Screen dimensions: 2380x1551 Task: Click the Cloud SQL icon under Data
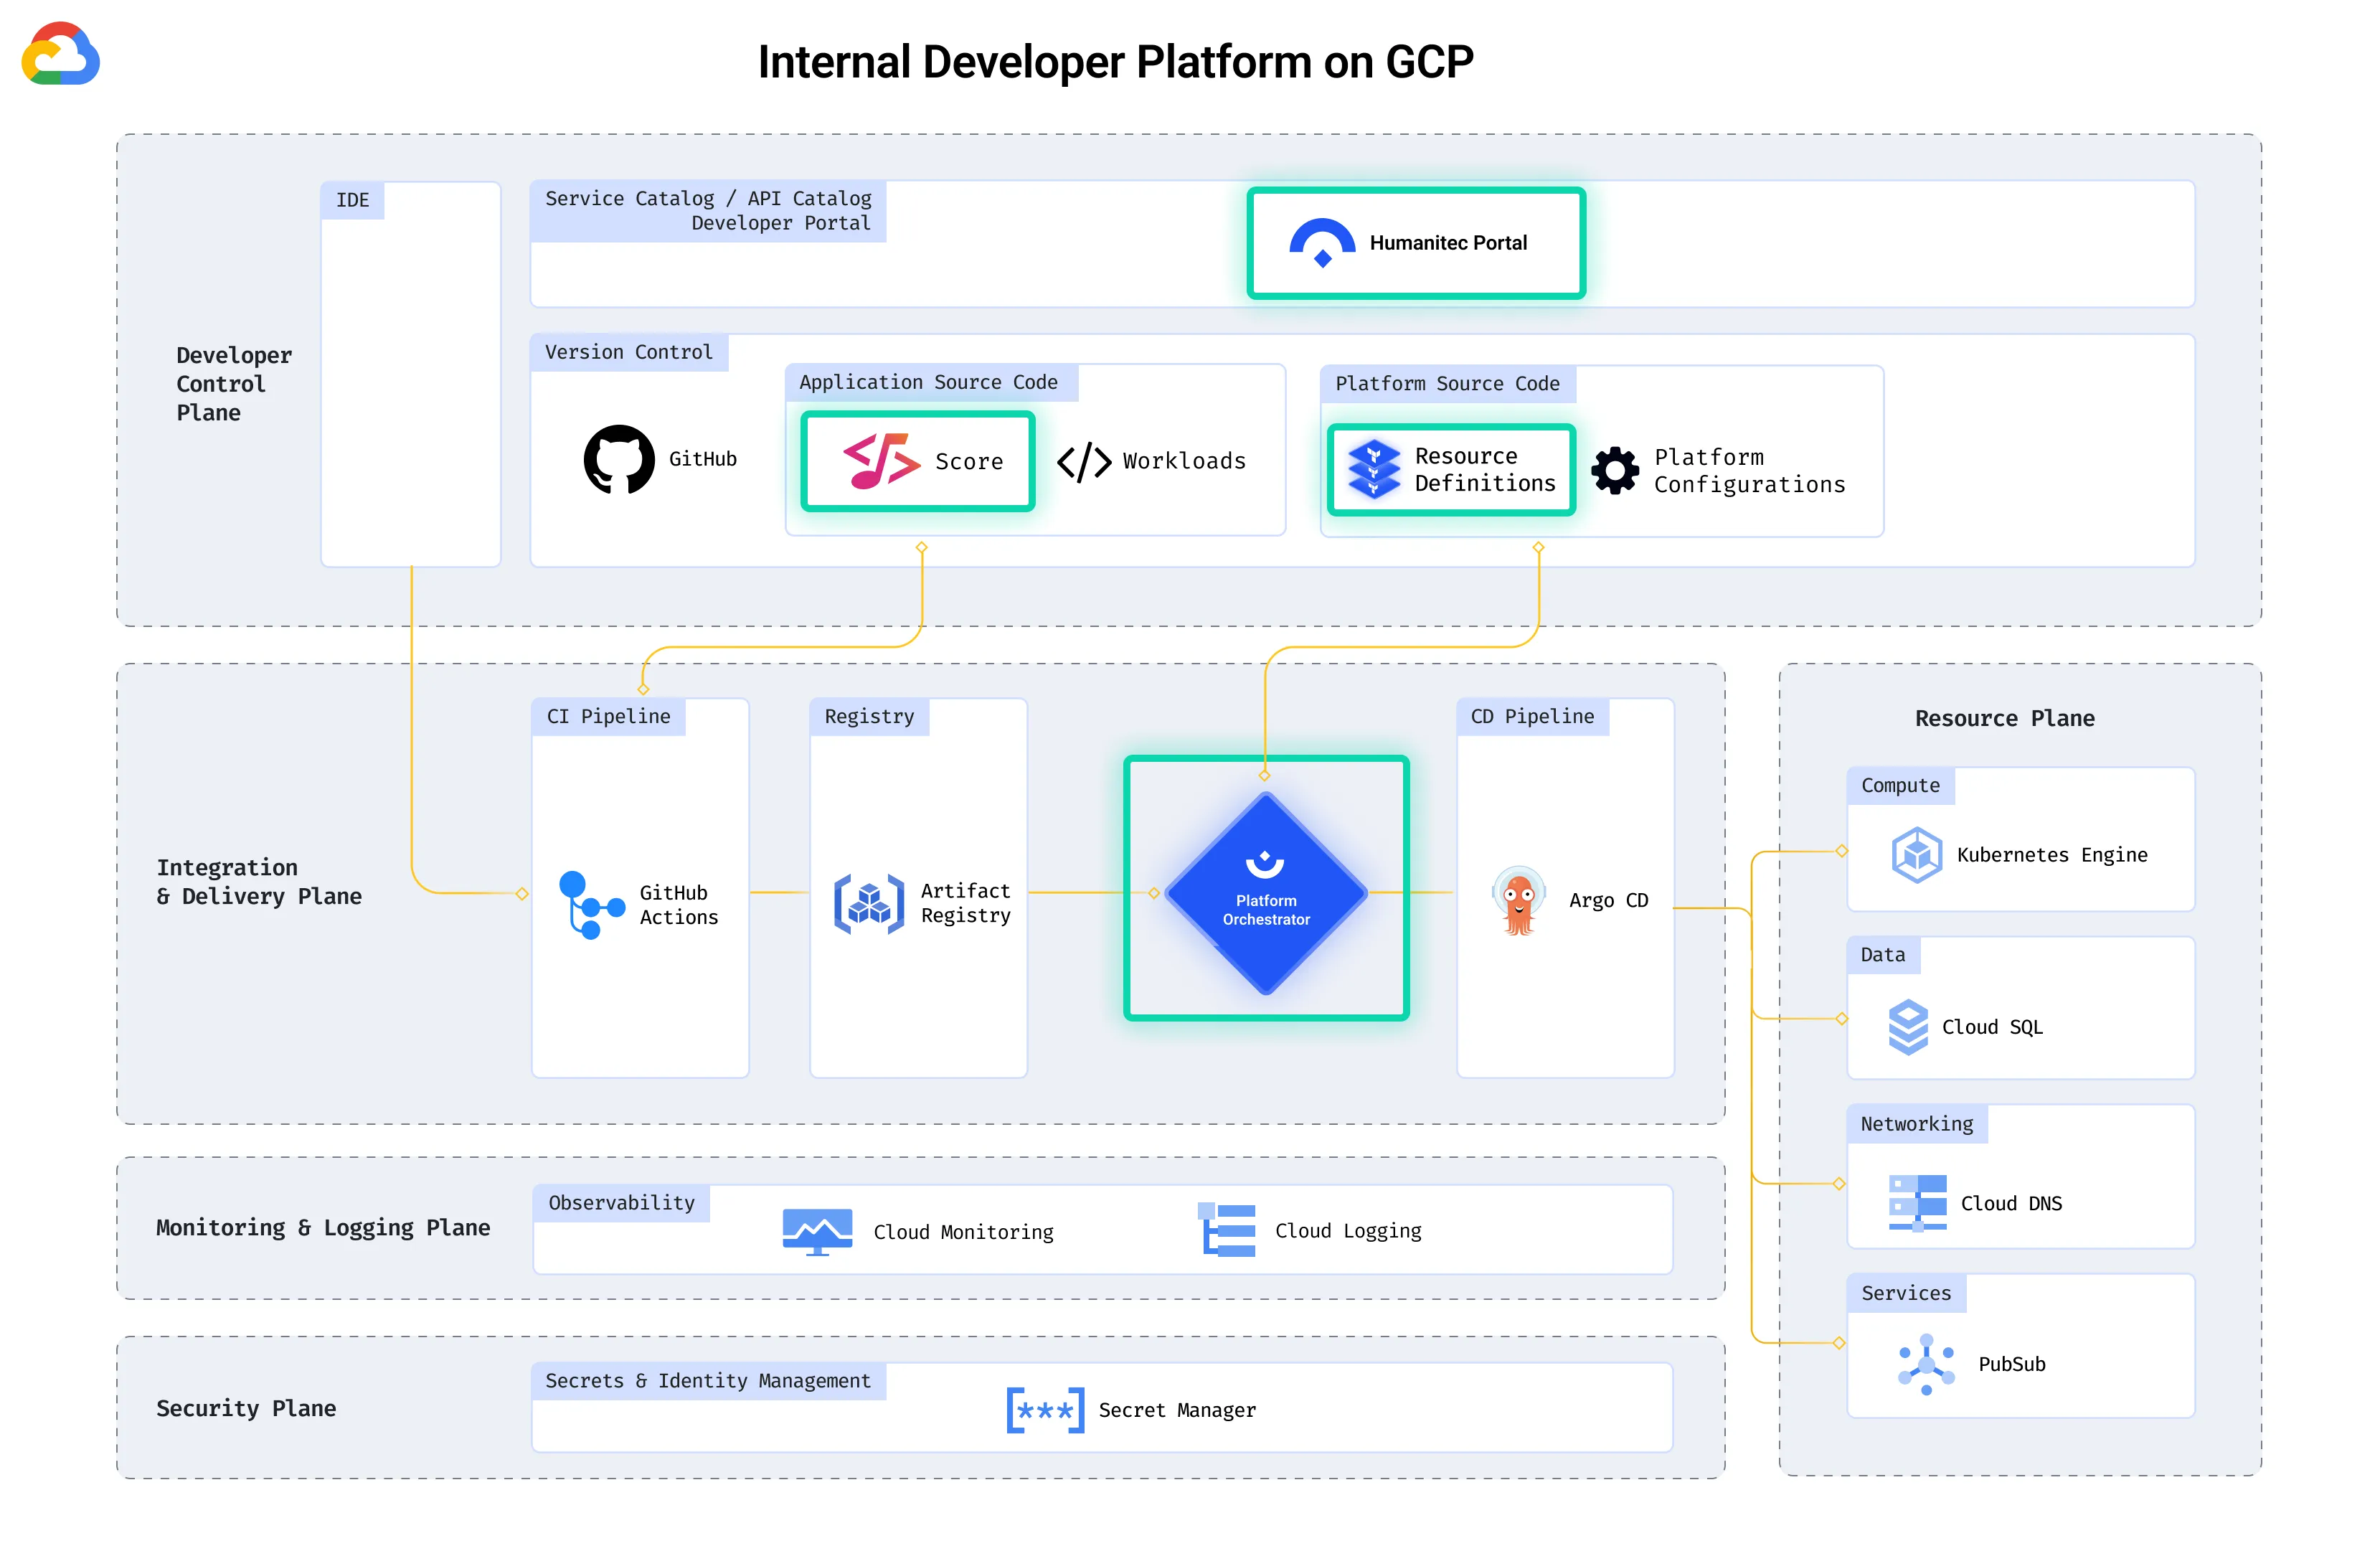pos(1910,1026)
